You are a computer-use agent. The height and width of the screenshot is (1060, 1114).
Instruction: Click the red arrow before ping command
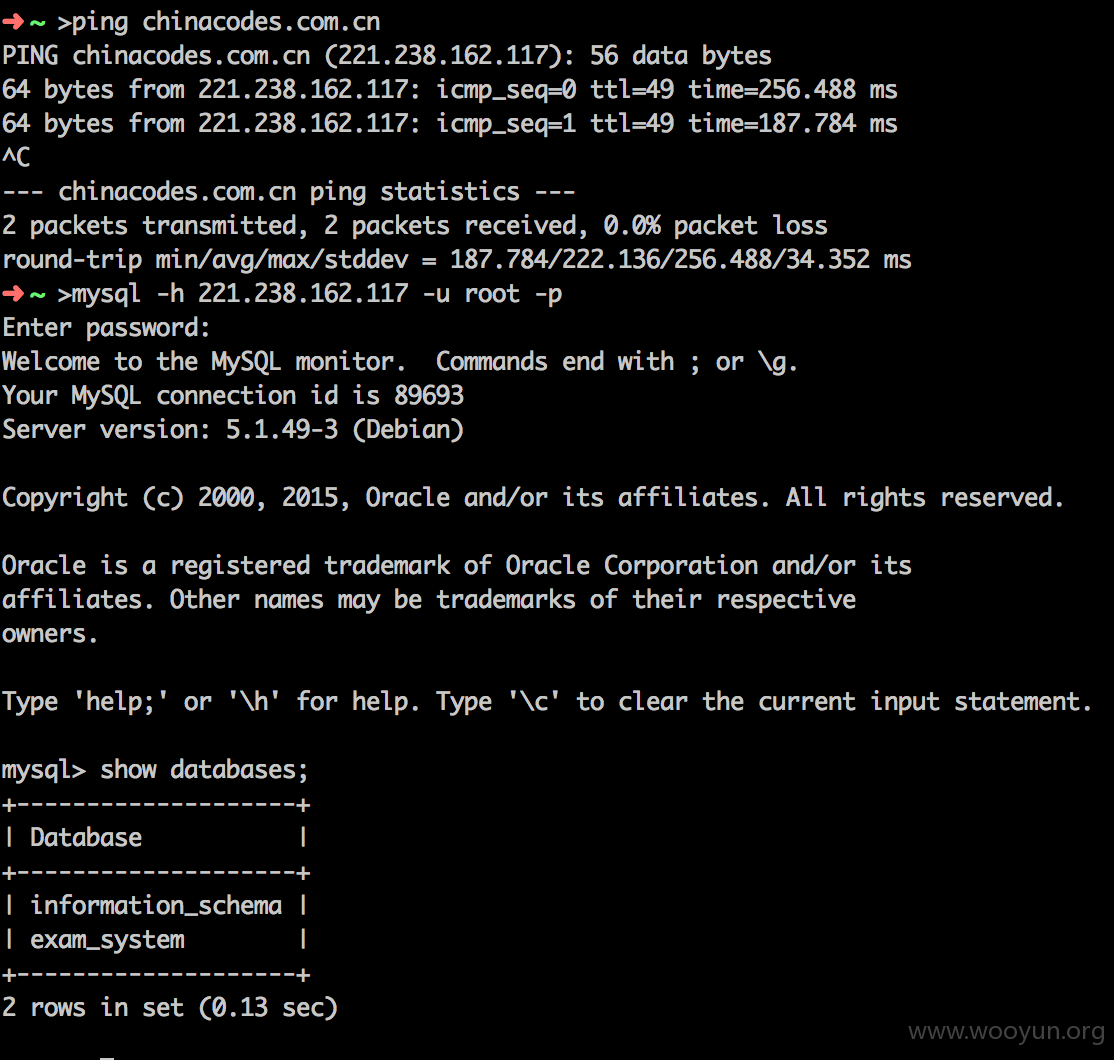(x=13, y=22)
